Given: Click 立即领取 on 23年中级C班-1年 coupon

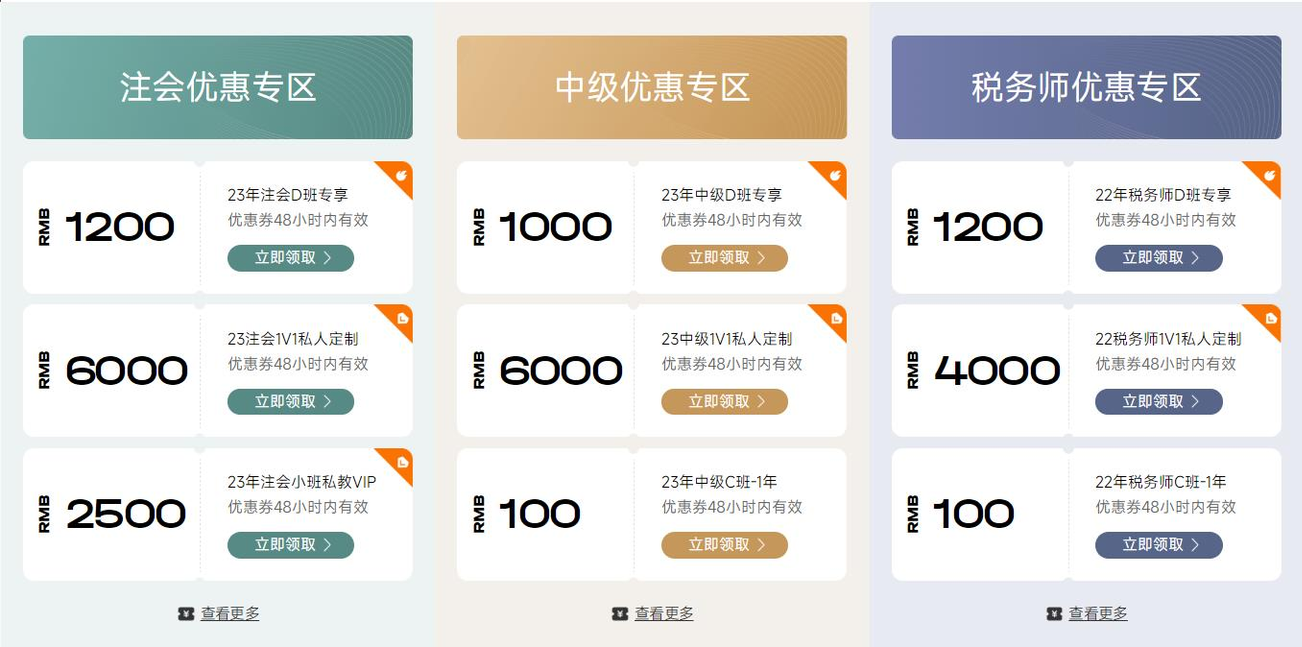Looking at the screenshot, I should coord(724,545).
